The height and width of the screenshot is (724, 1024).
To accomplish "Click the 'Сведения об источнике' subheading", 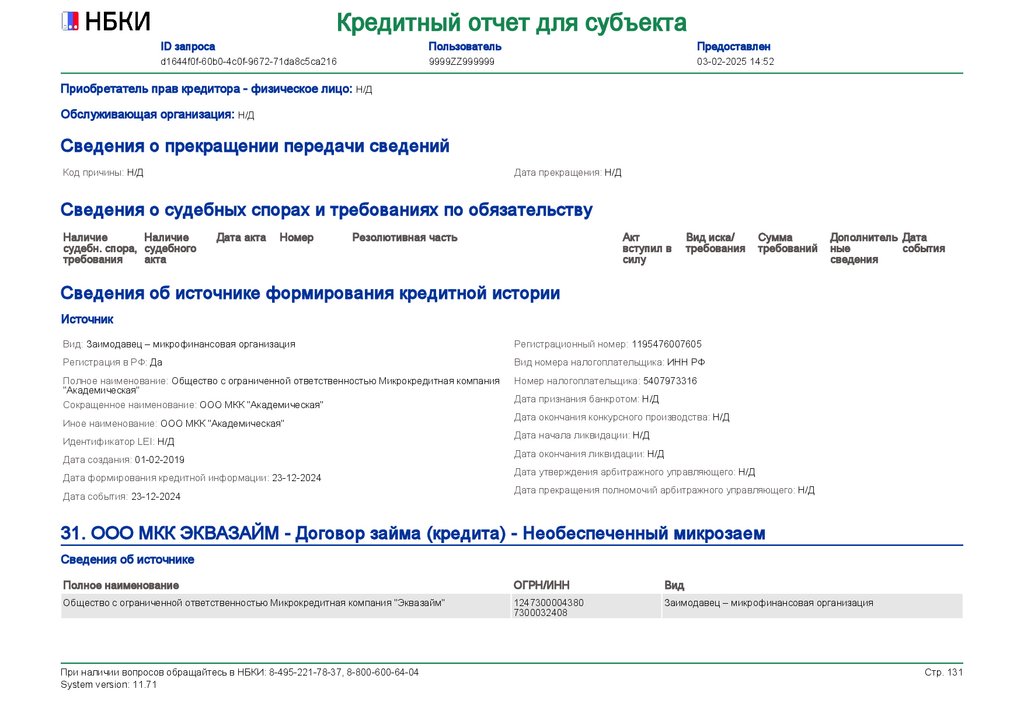I will (x=127, y=559).
